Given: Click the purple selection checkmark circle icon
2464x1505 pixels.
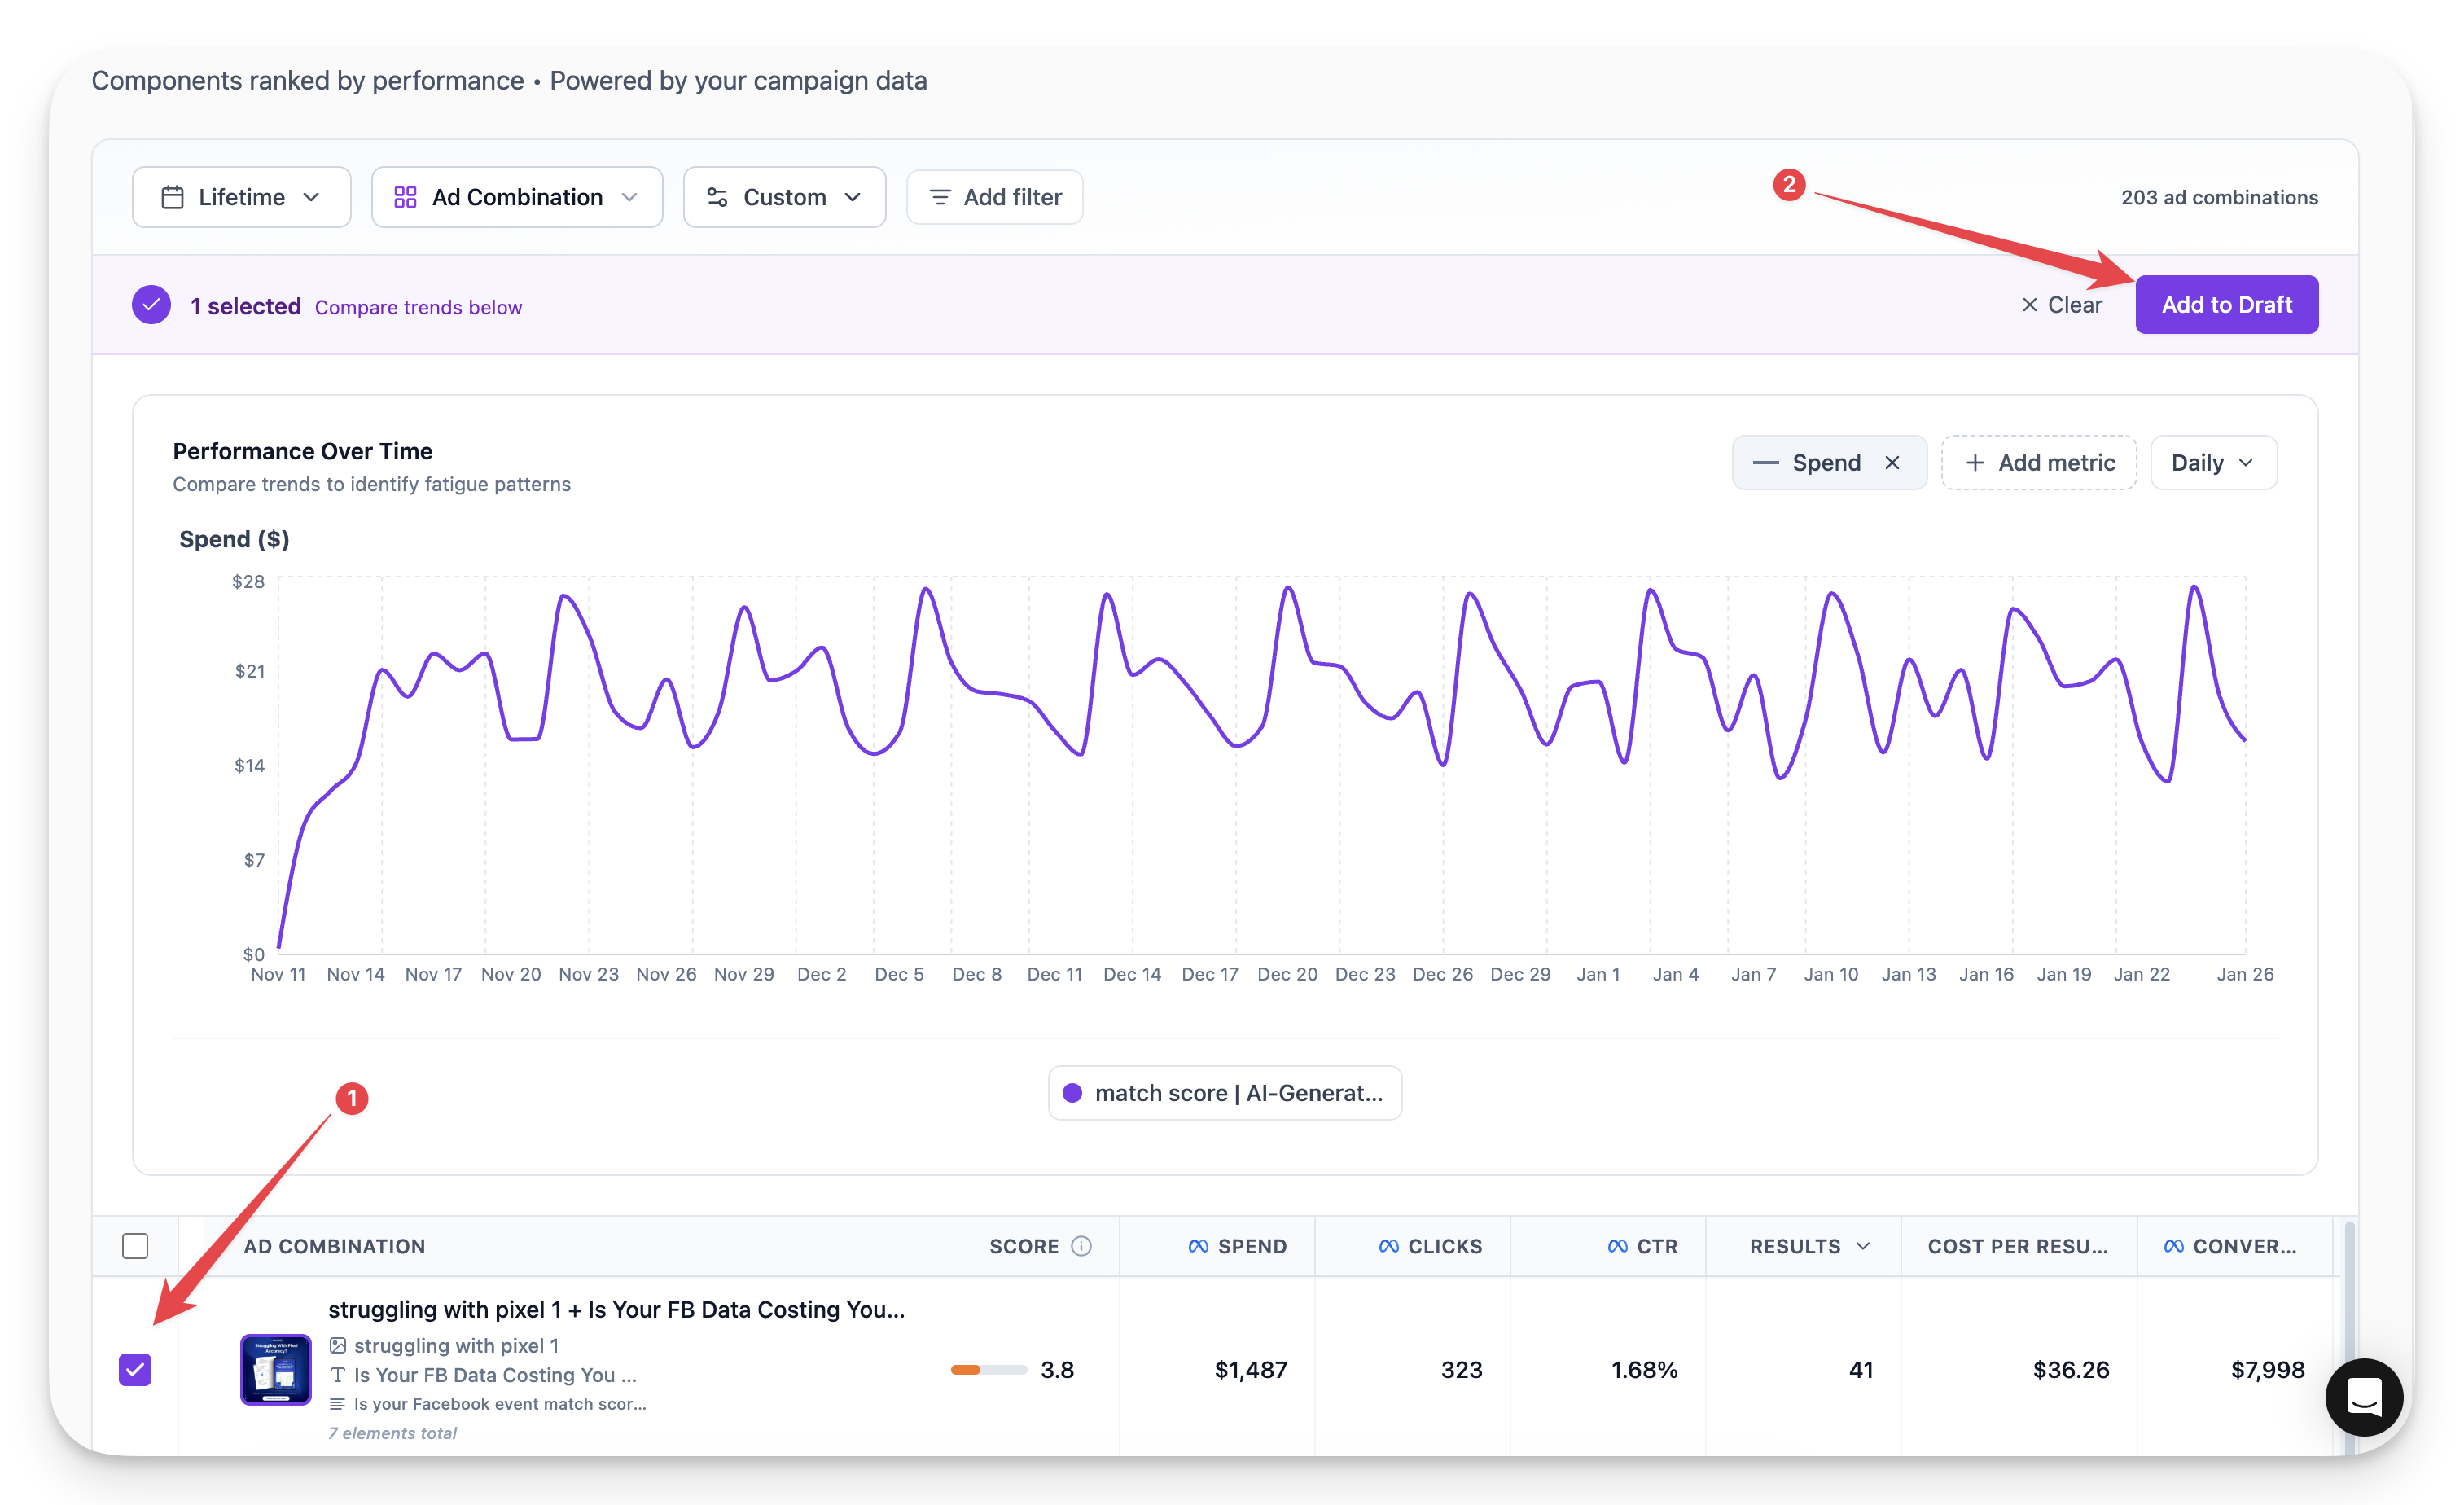Looking at the screenshot, I should [151, 305].
